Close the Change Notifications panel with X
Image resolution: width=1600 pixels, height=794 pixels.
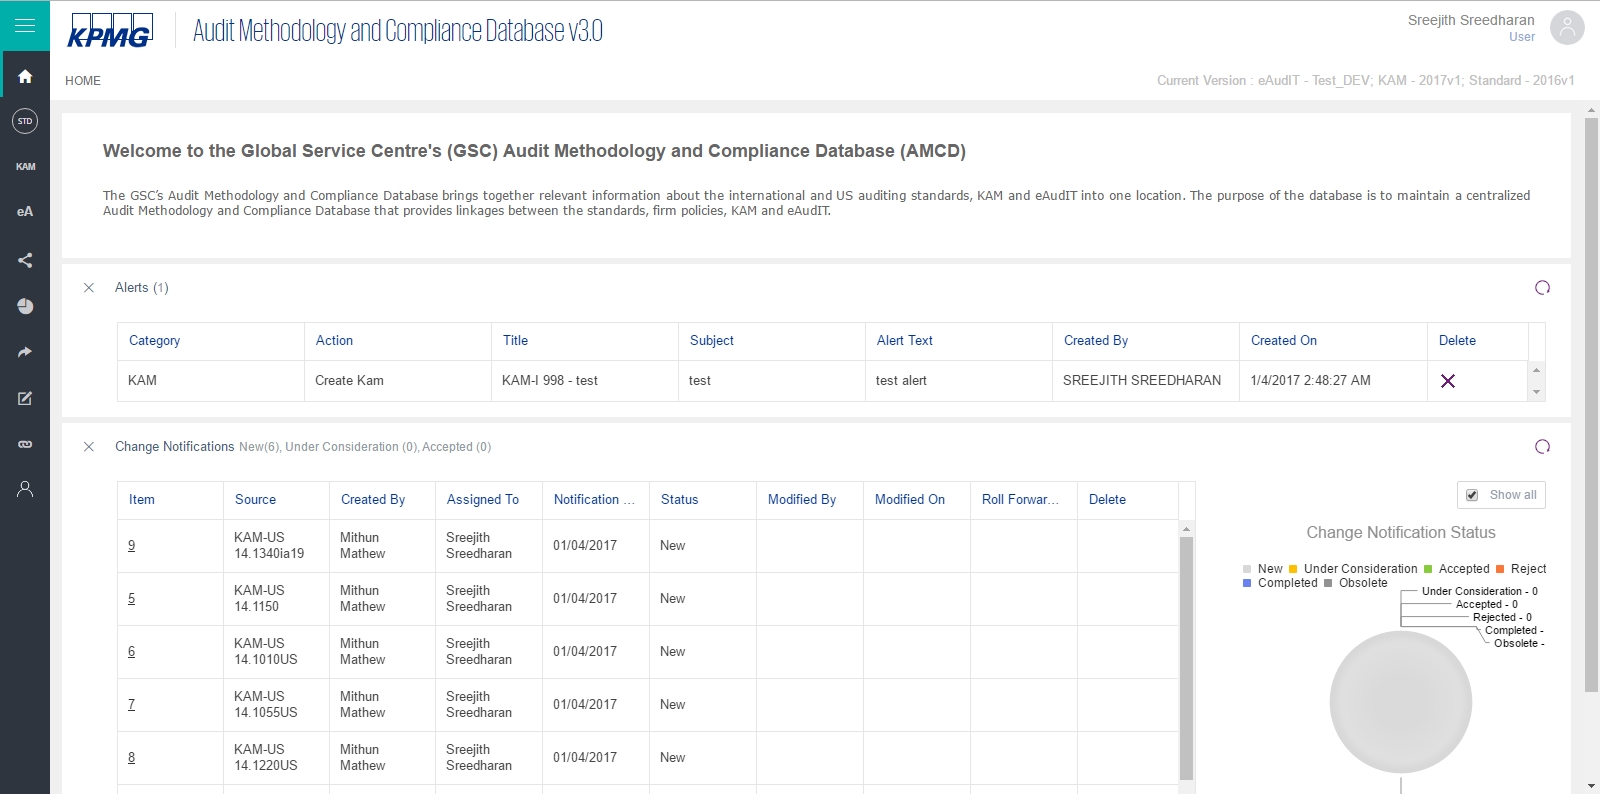click(x=89, y=447)
